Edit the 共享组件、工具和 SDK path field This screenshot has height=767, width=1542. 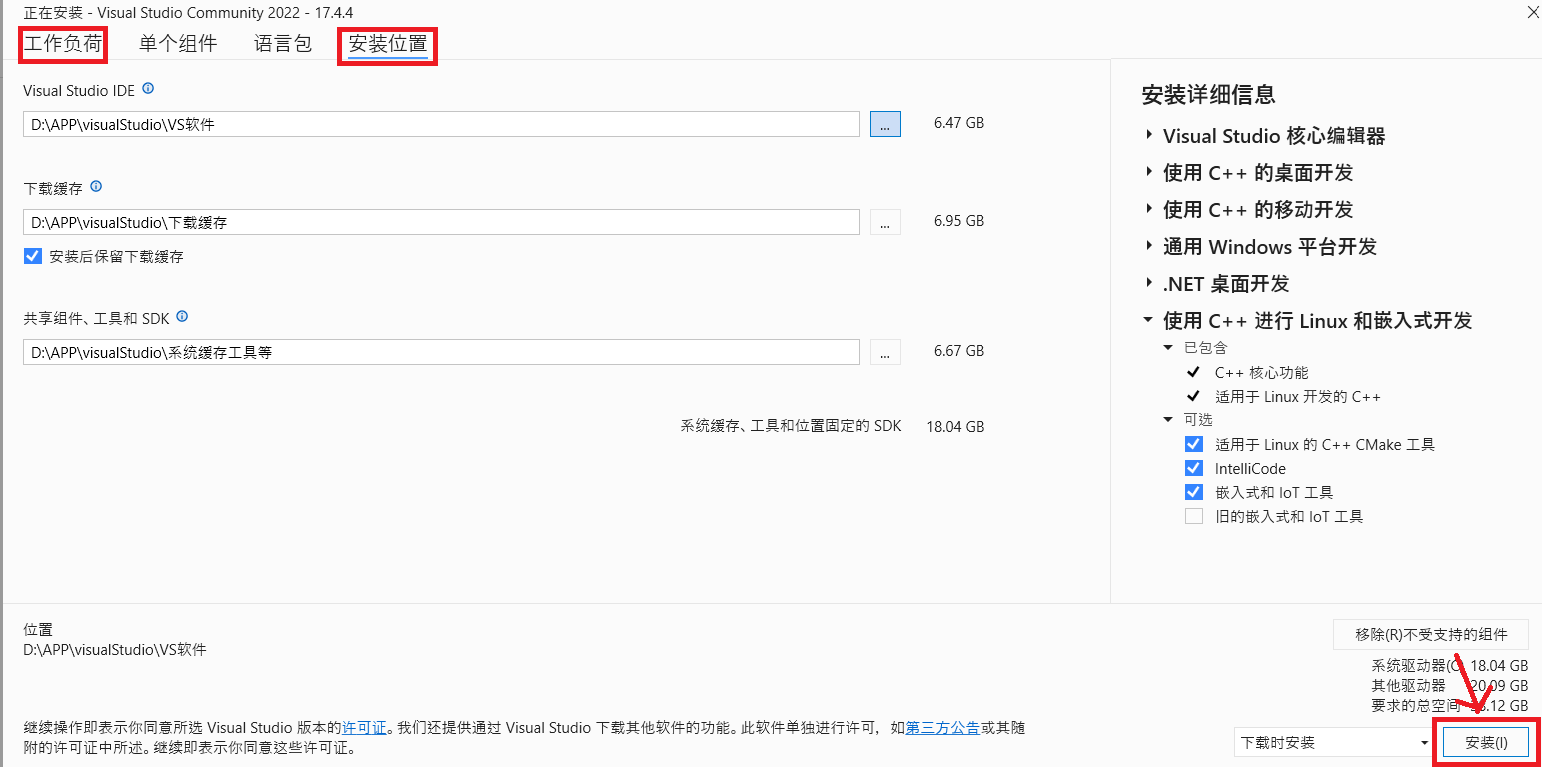coord(441,352)
